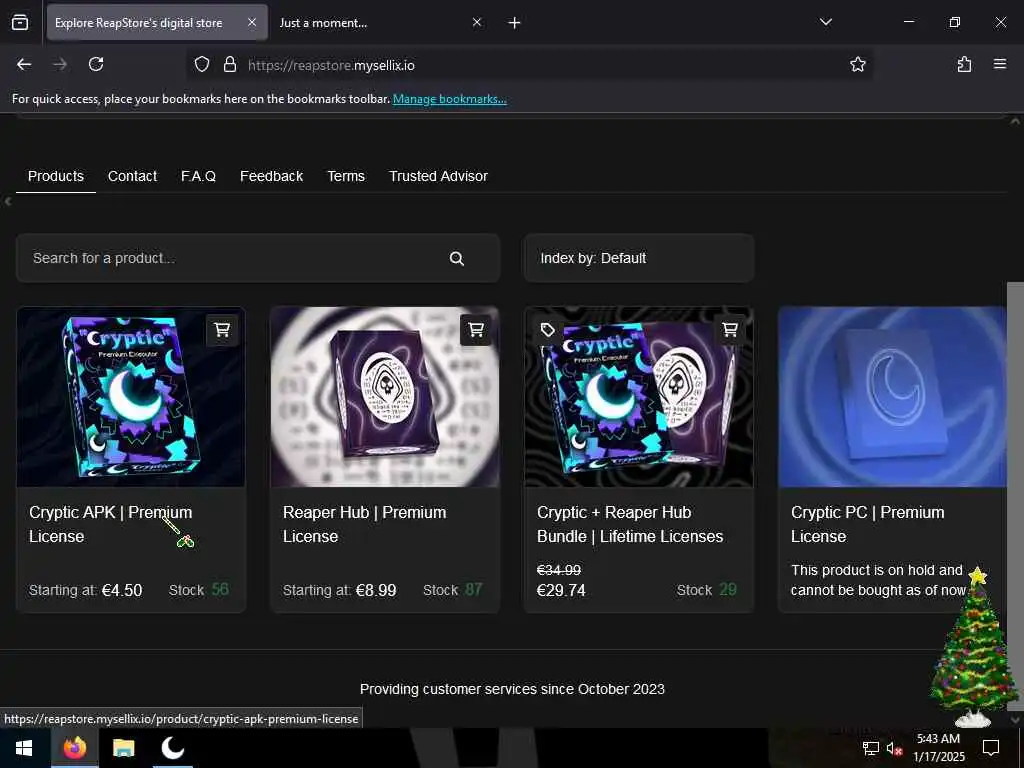Click the crescent moon app taskbar icon
Image resolution: width=1024 pixels, height=768 pixels.
coord(172,748)
